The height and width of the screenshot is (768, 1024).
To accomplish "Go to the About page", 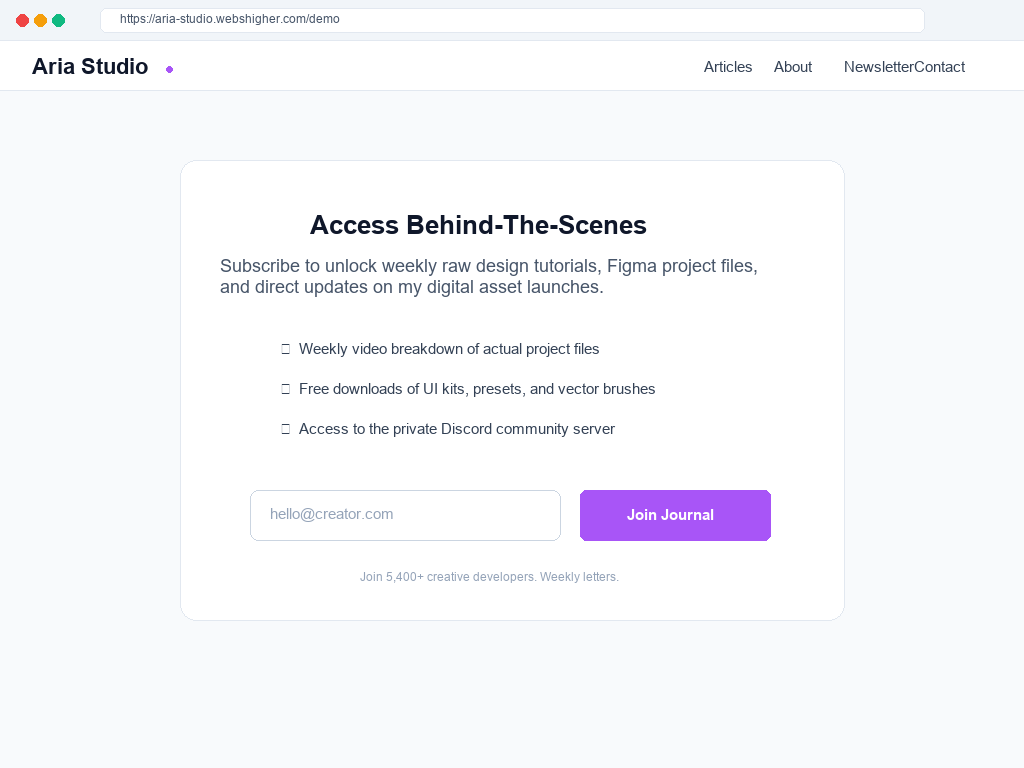I will pyautogui.click(x=793, y=67).
